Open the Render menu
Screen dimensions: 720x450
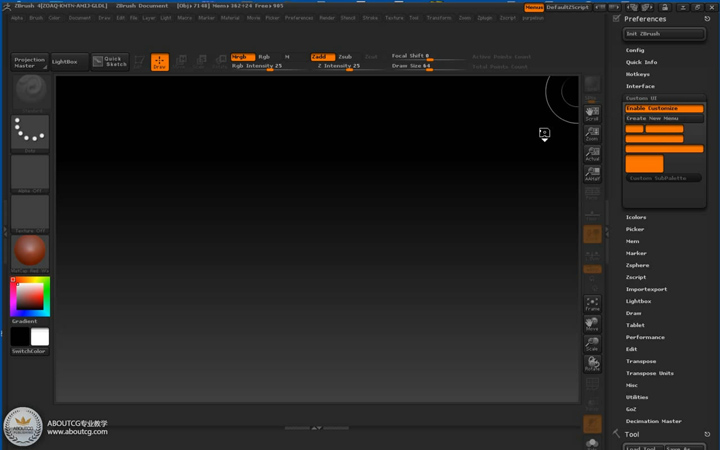(327, 18)
